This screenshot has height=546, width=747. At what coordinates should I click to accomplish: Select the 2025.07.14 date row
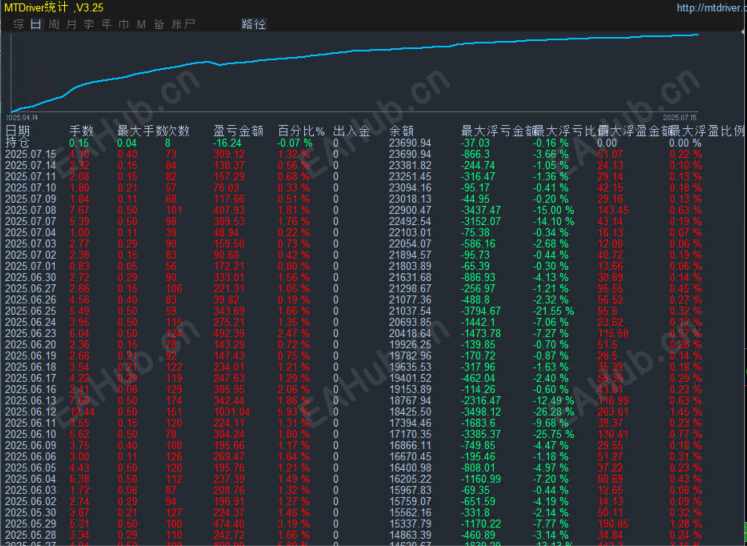click(30, 165)
